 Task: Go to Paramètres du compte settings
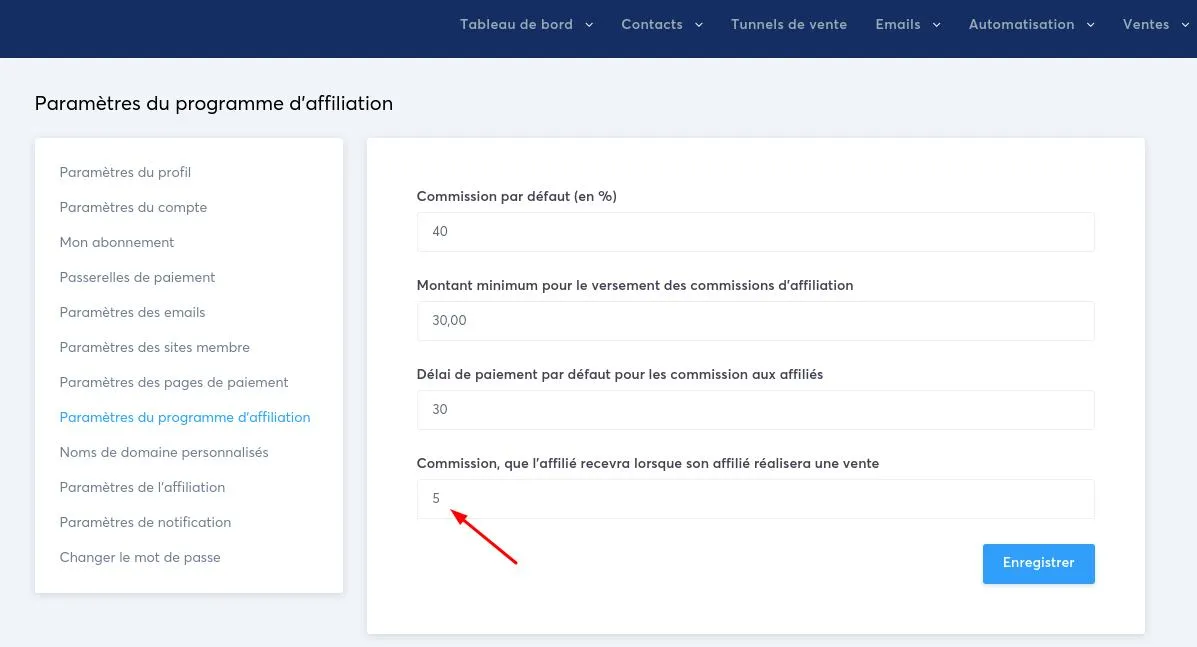[x=133, y=207]
